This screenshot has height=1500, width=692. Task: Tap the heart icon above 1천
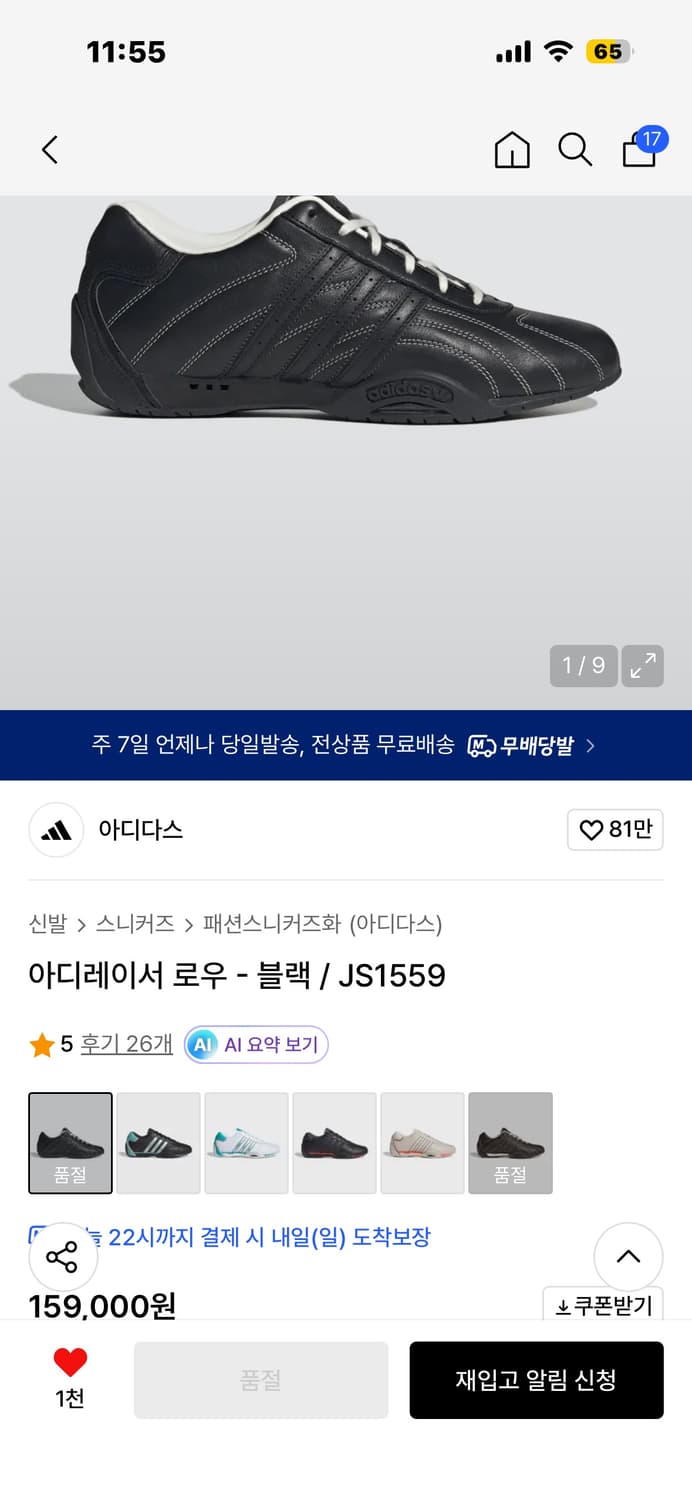[x=68, y=1362]
